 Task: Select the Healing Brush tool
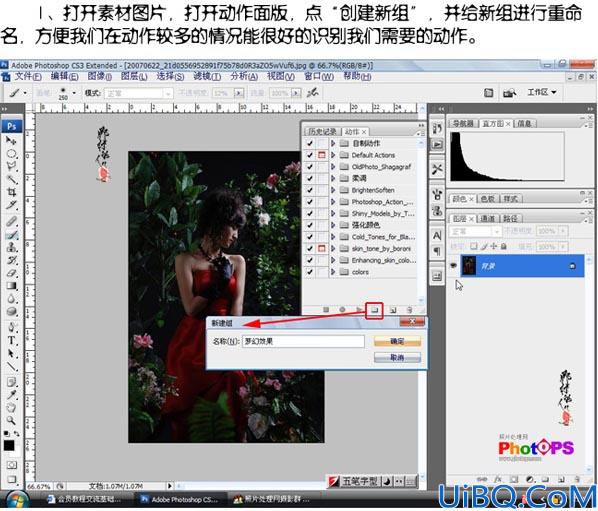click(11, 221)
